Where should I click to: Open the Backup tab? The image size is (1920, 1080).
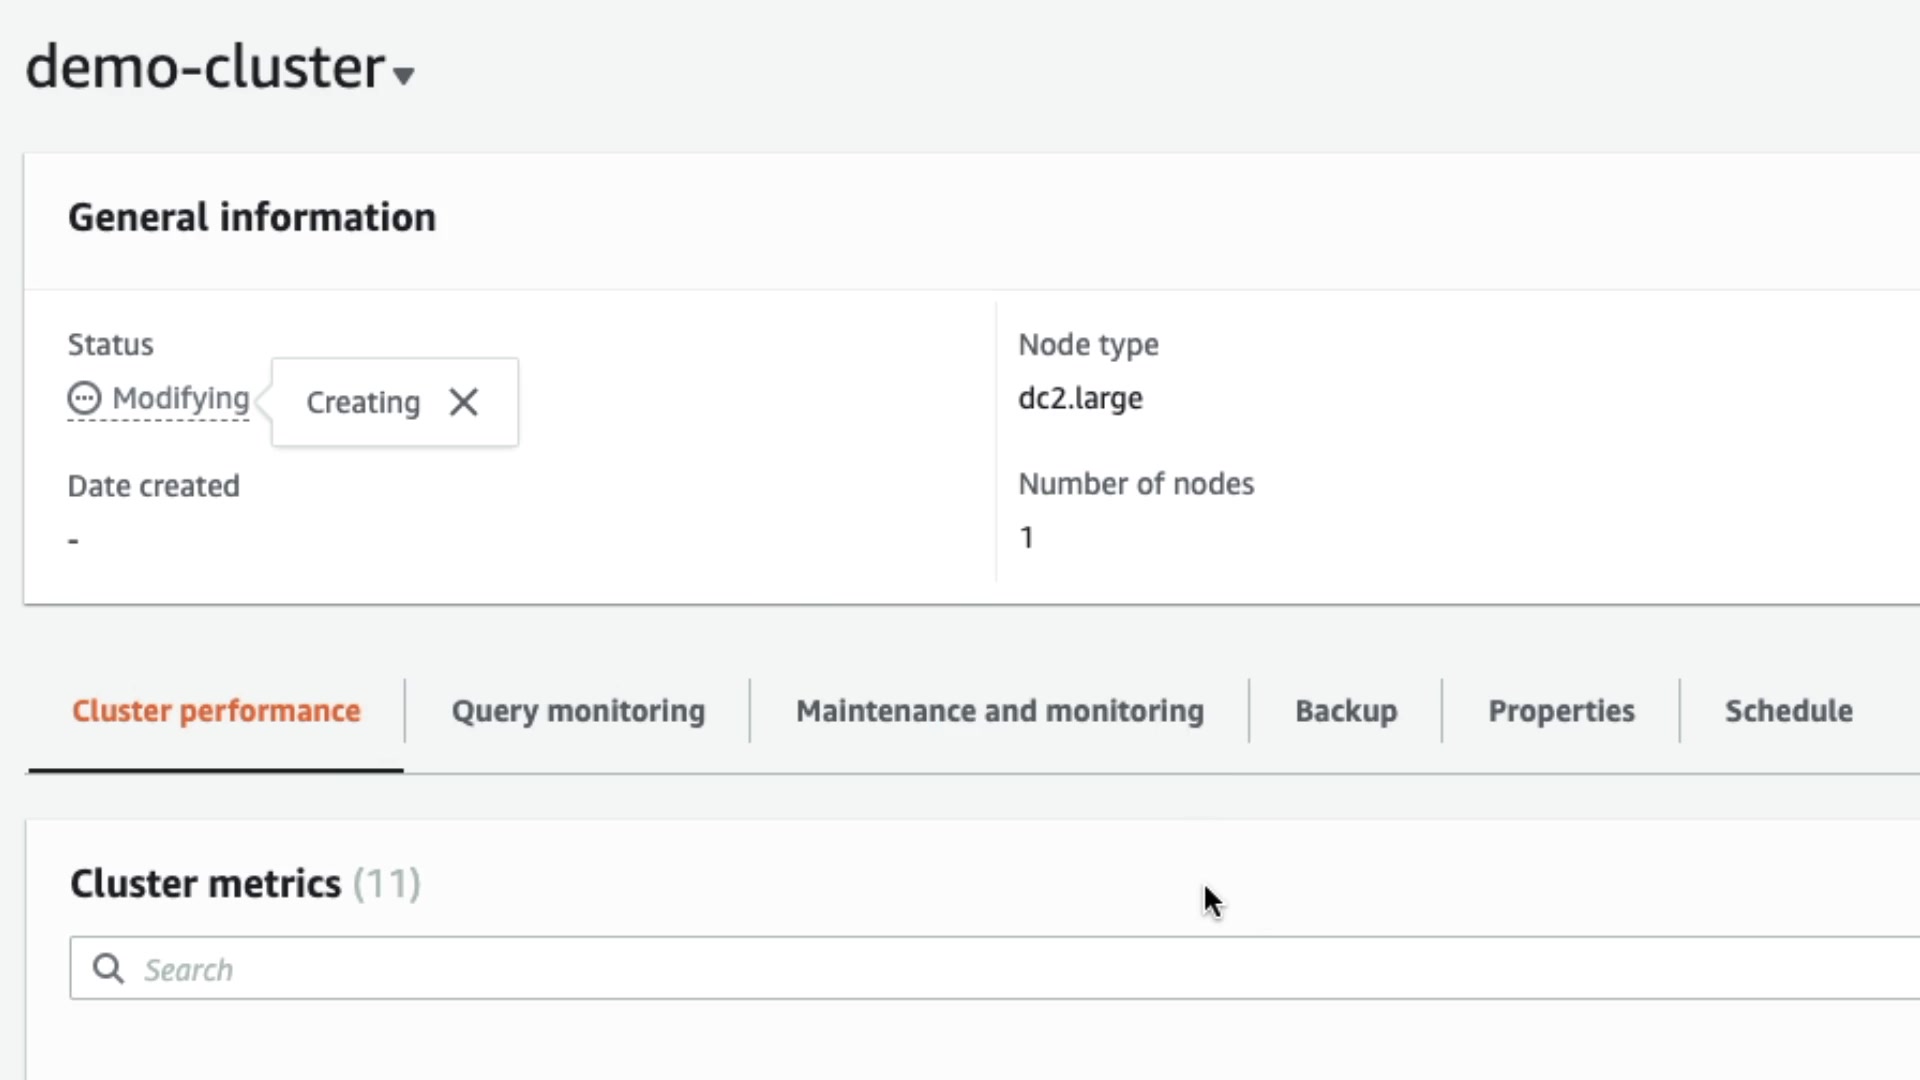coord(1346,711)
